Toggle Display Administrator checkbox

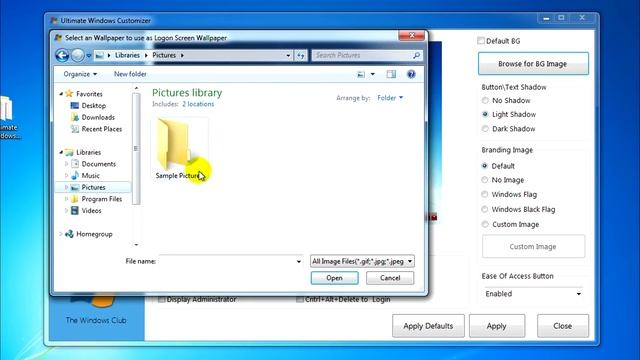(162, 300)
